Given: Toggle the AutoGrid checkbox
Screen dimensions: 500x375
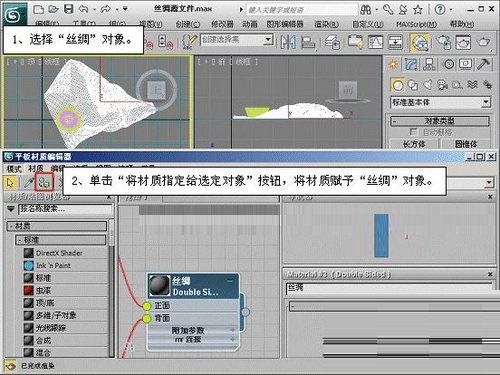Looking at the screenshot, I should (413, 132).
